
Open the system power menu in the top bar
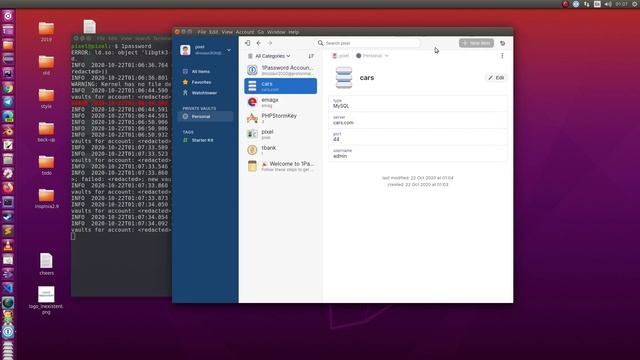[x=635, y=4]
